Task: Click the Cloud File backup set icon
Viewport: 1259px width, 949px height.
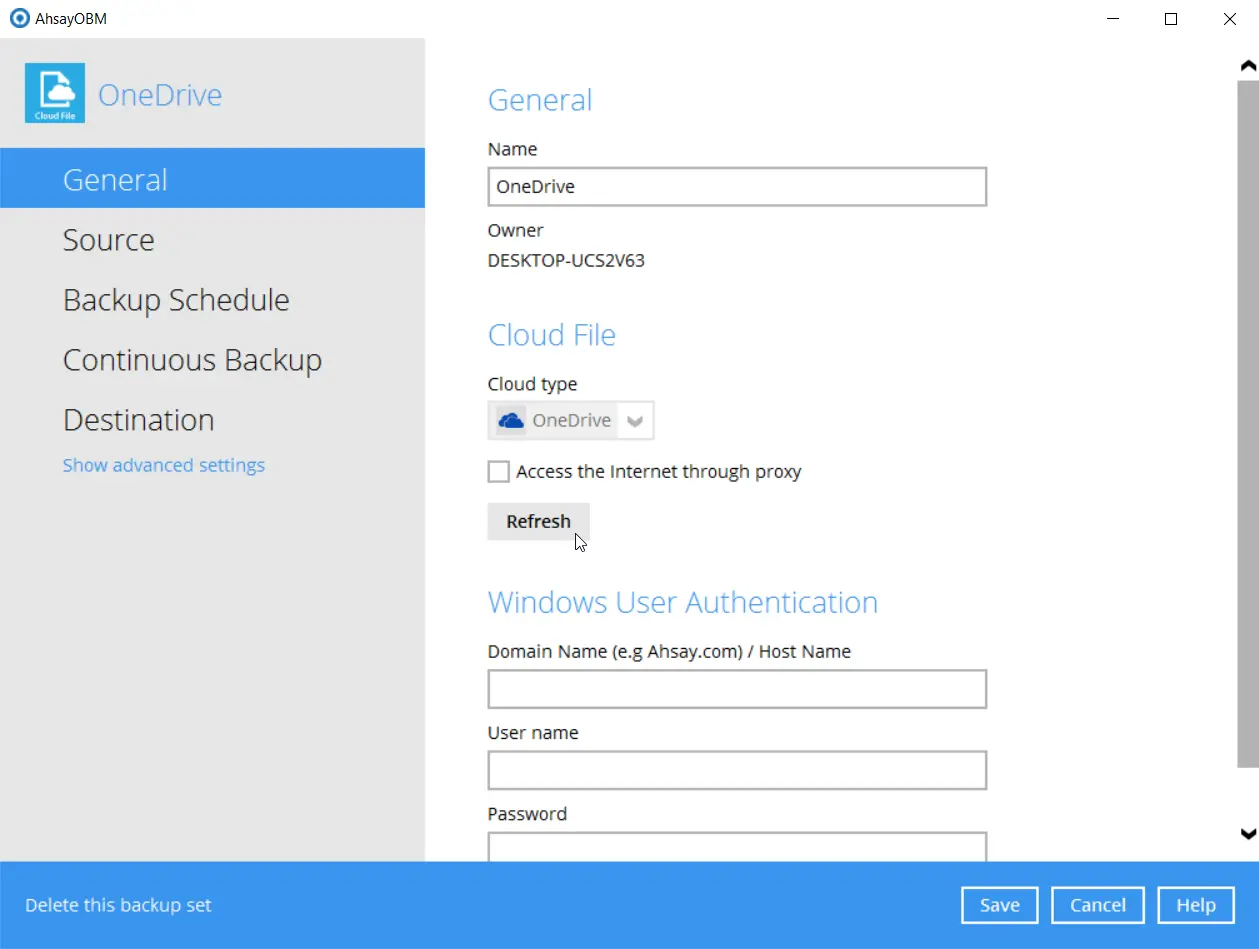Action: coord(54,93)
